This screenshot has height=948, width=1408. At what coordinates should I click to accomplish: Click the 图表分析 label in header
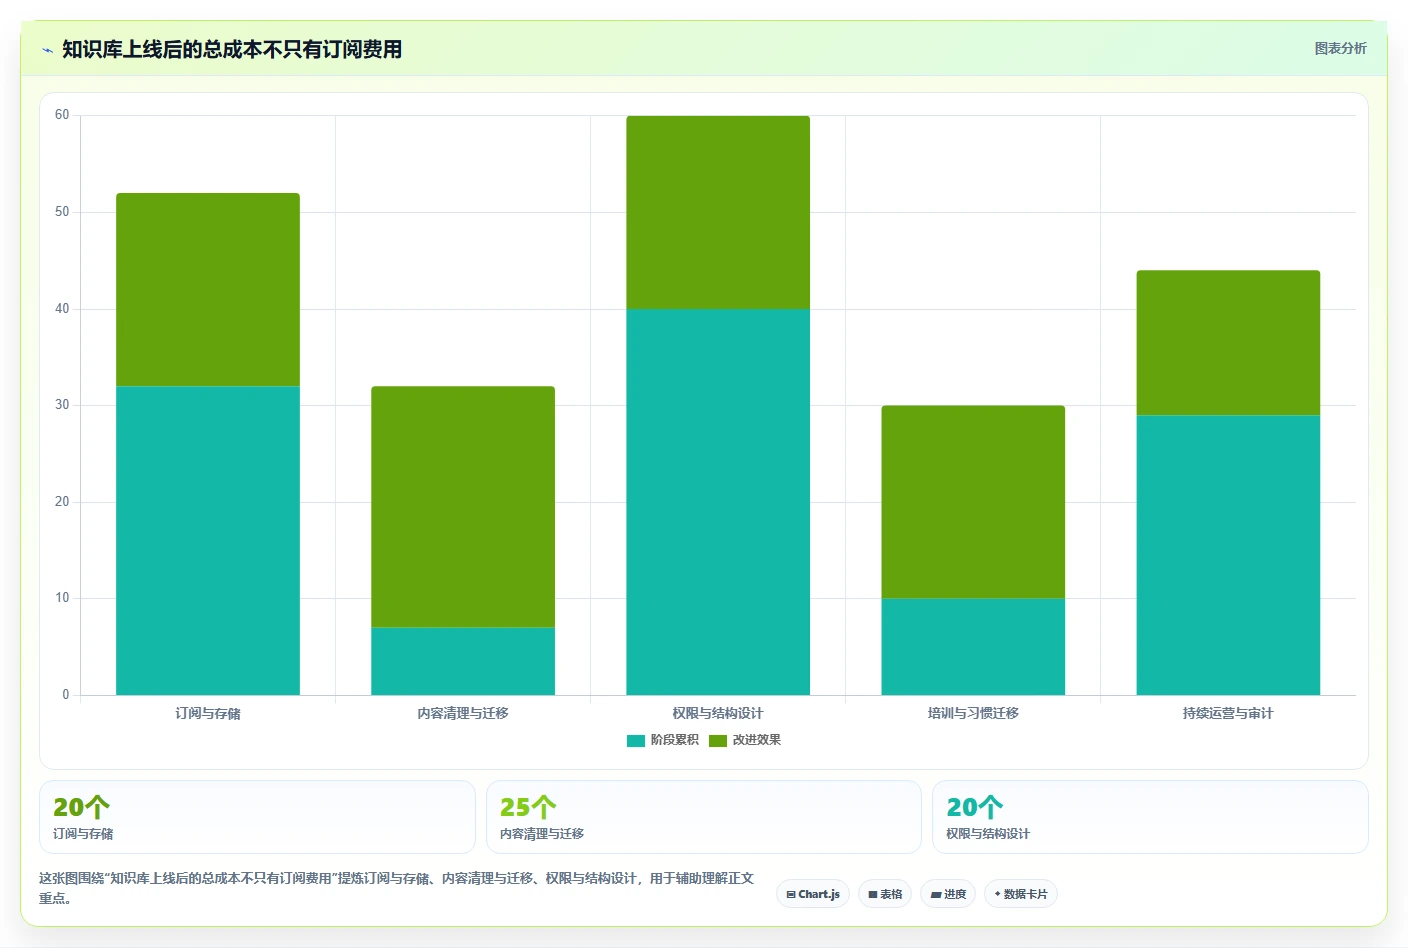point(1340,48)
